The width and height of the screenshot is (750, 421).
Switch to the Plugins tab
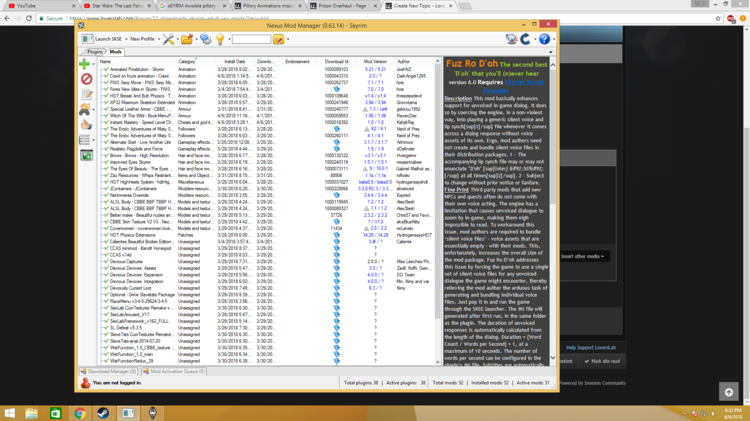(x=94, y=52)
